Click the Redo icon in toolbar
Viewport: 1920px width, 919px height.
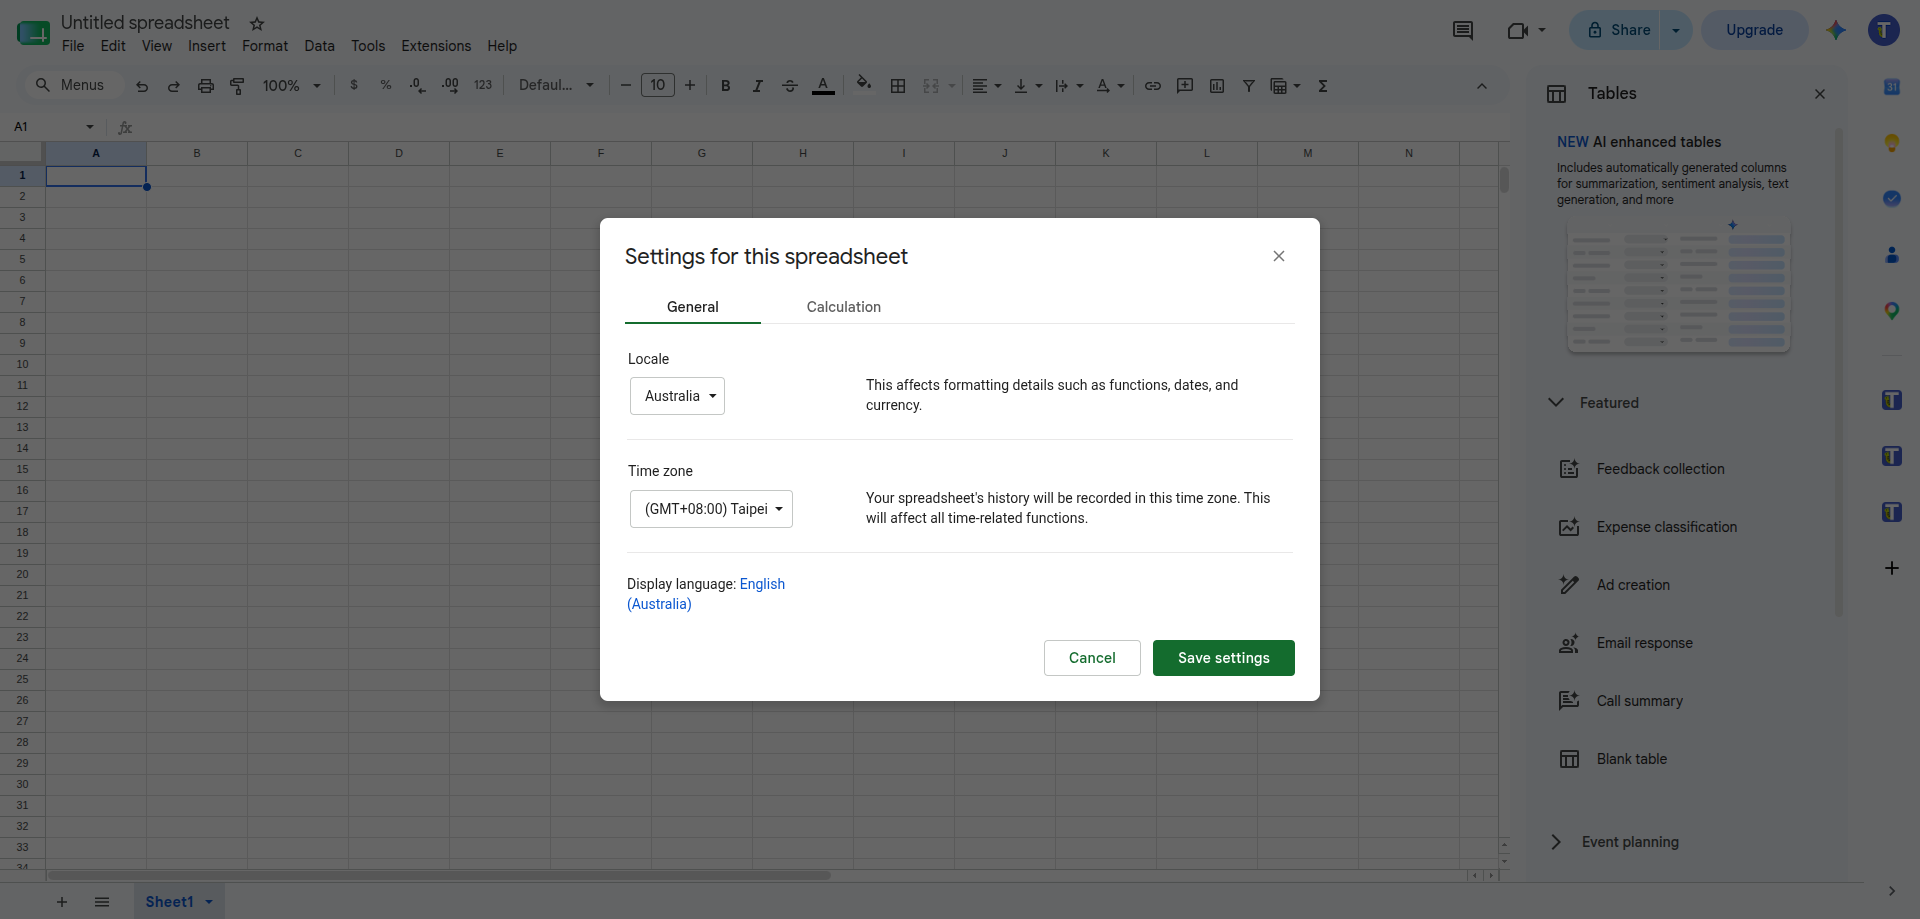click(174, 86)
